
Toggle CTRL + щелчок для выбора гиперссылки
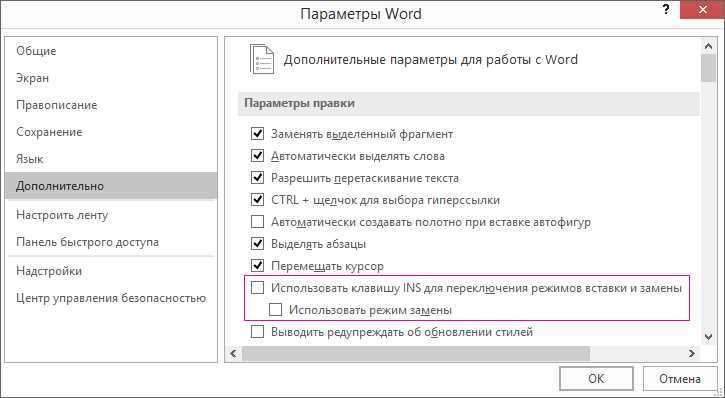(x=257, y=200)
